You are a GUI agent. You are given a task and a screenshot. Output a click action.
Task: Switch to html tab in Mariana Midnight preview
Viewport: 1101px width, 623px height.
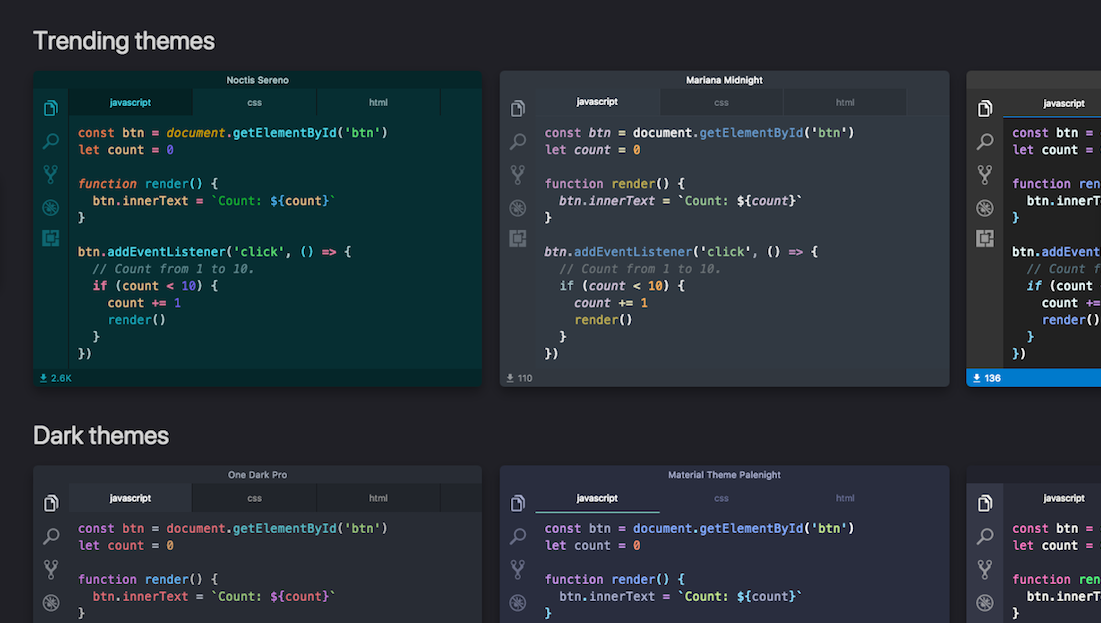(845, 103)
